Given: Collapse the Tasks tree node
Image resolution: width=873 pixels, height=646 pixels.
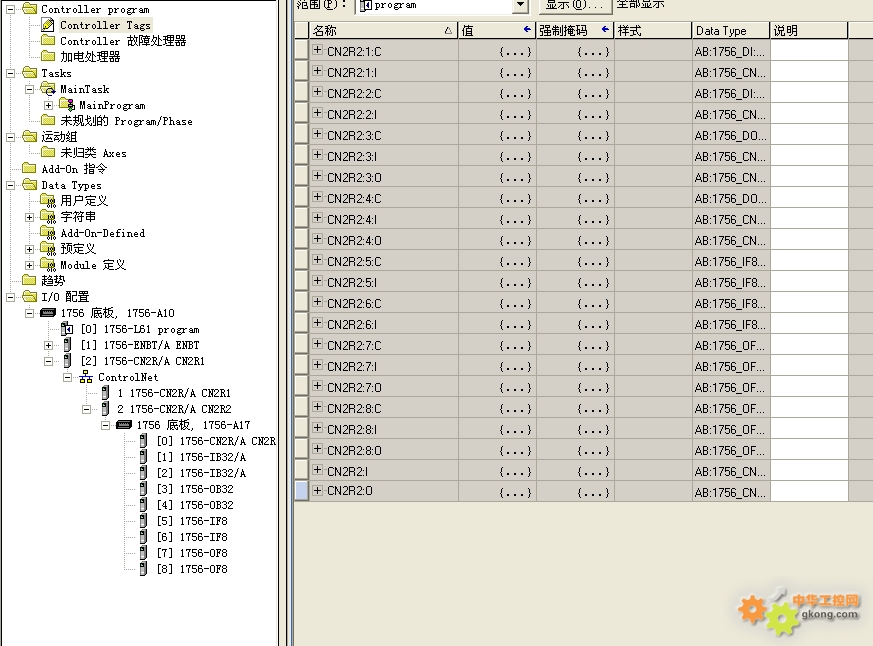Looking at the screenshot, I should [x=11, y=73].
